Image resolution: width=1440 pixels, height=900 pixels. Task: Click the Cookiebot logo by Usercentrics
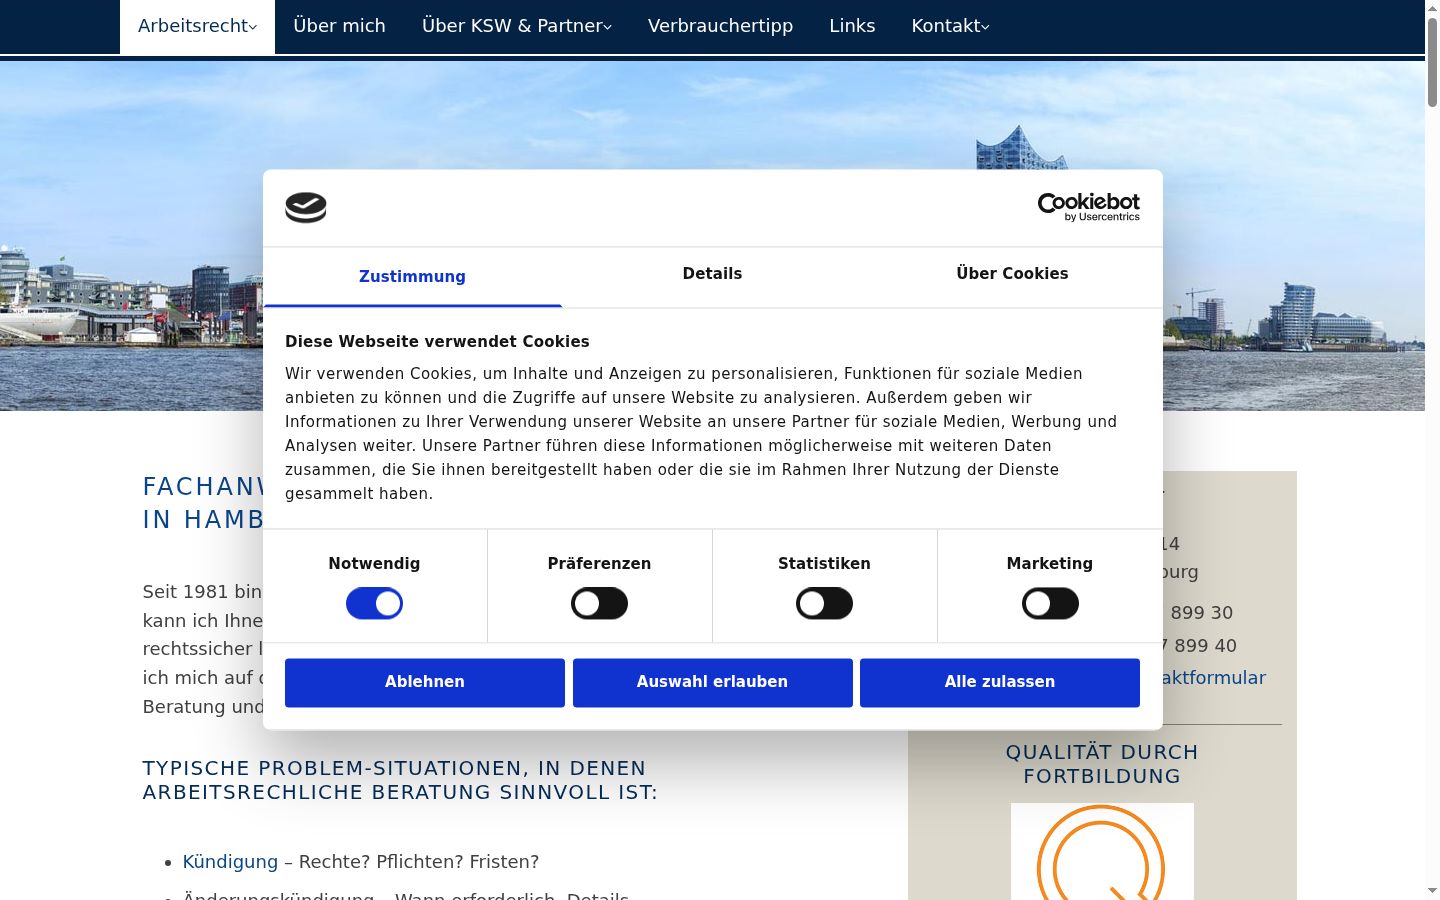(x=1088, y=207)
